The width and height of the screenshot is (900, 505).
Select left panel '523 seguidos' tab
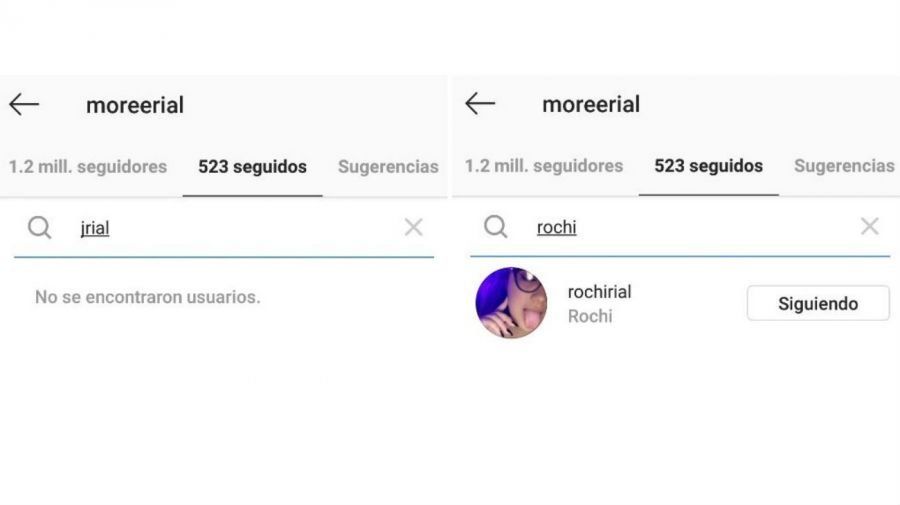coord(253,167)
